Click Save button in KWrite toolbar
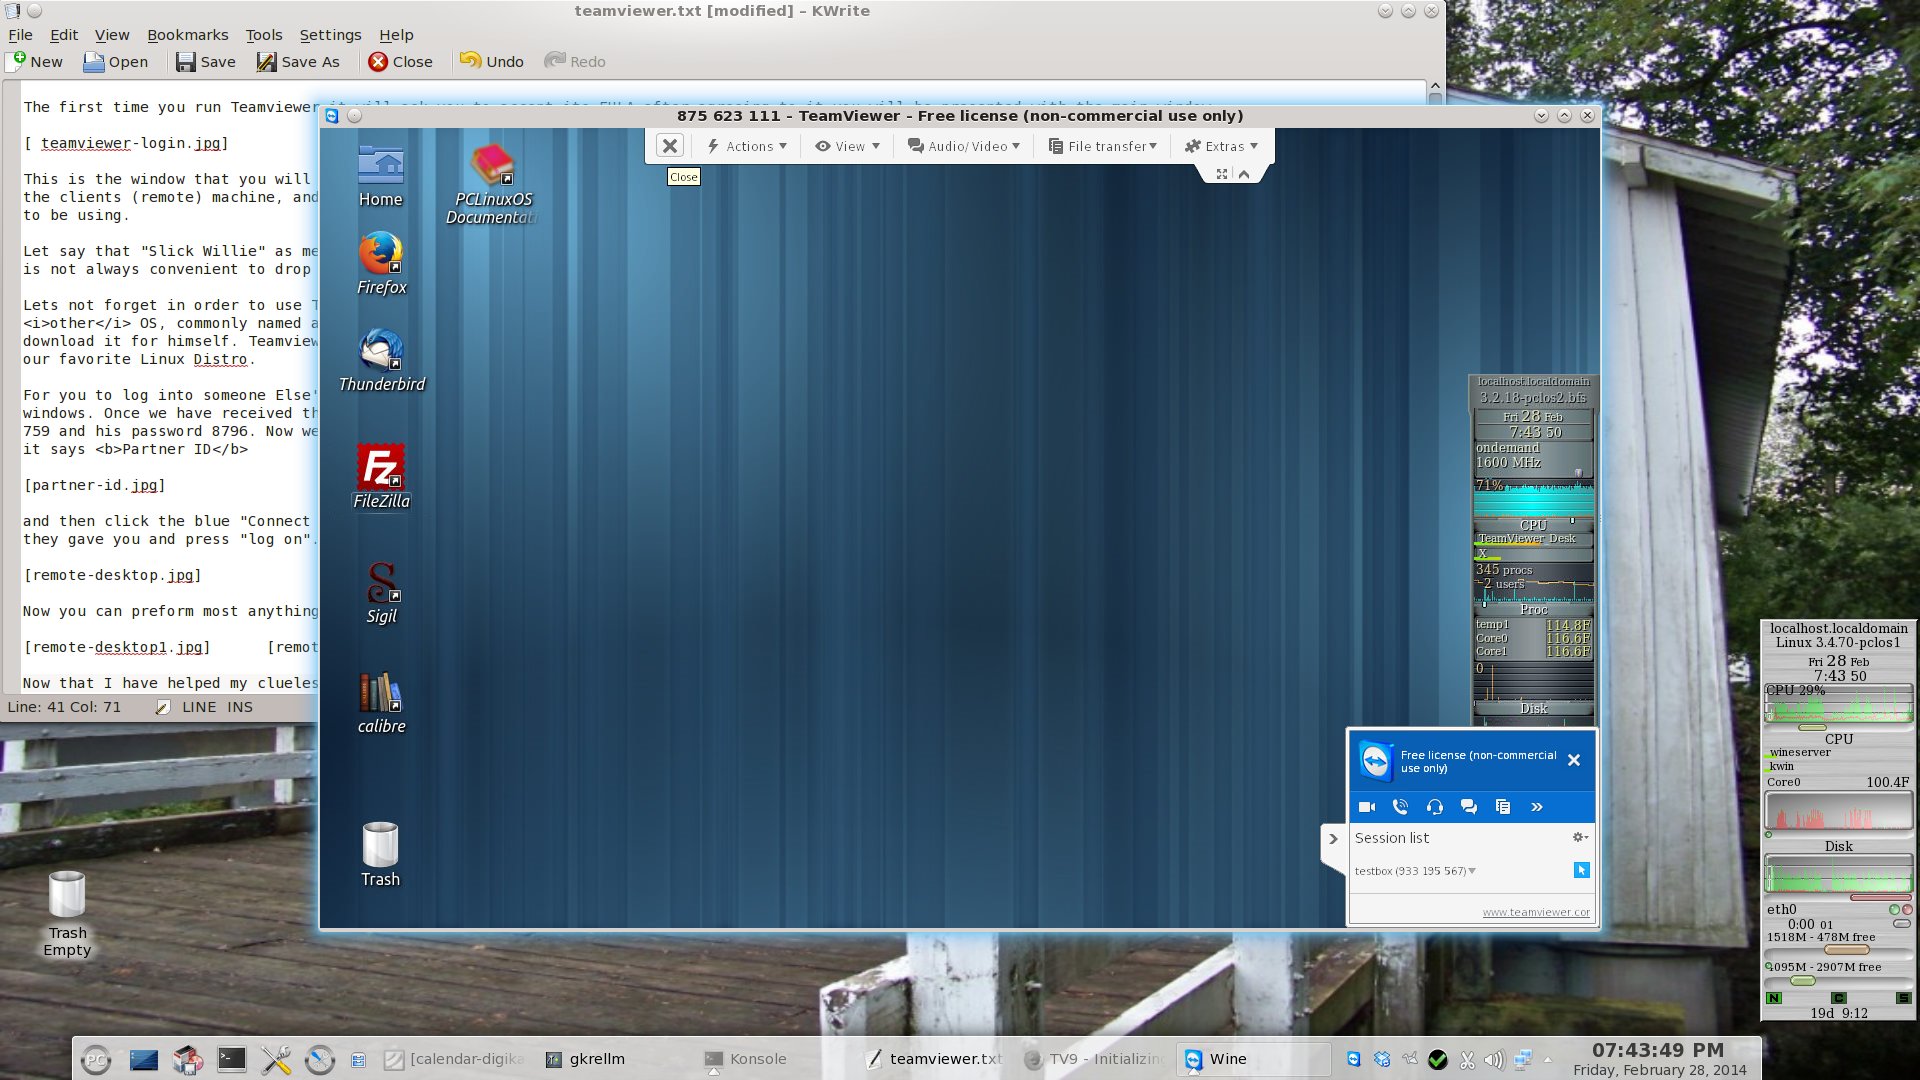Screen dimensions: 1920x1080 206,62
